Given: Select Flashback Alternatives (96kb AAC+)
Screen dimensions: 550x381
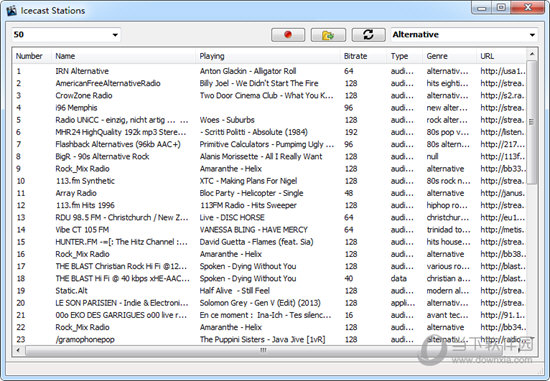Looking at the screenshot, I should [x=118, y=145].
